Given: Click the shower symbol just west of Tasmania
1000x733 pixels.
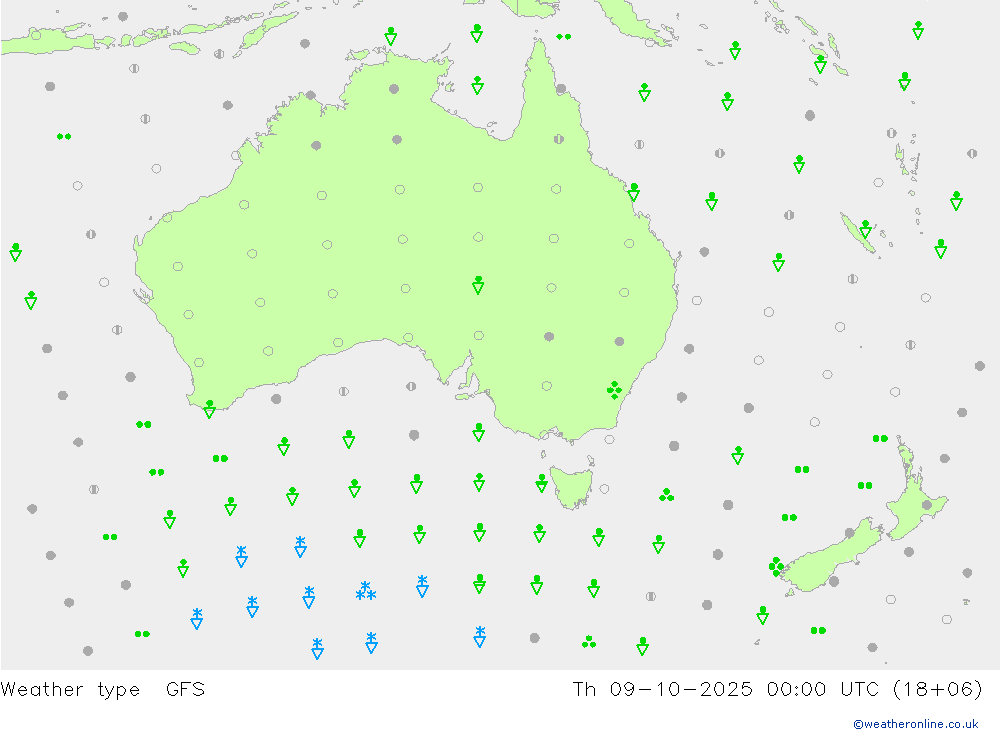Looking at the screenshot, I should point(541,484).
